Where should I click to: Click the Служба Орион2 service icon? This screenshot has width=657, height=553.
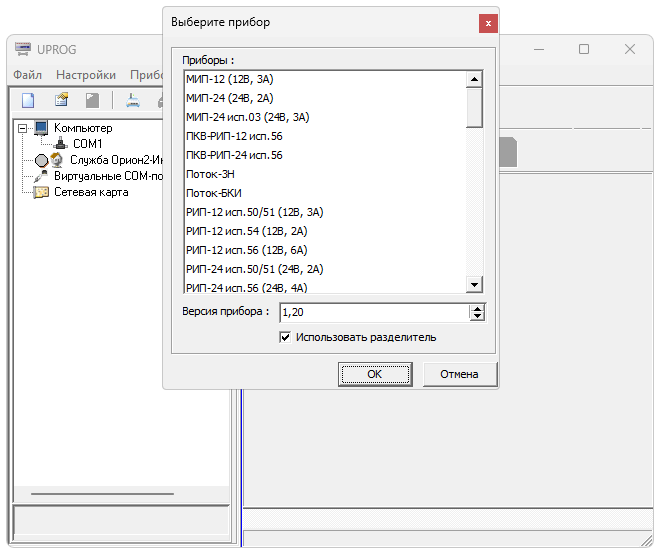click(49, 160)
